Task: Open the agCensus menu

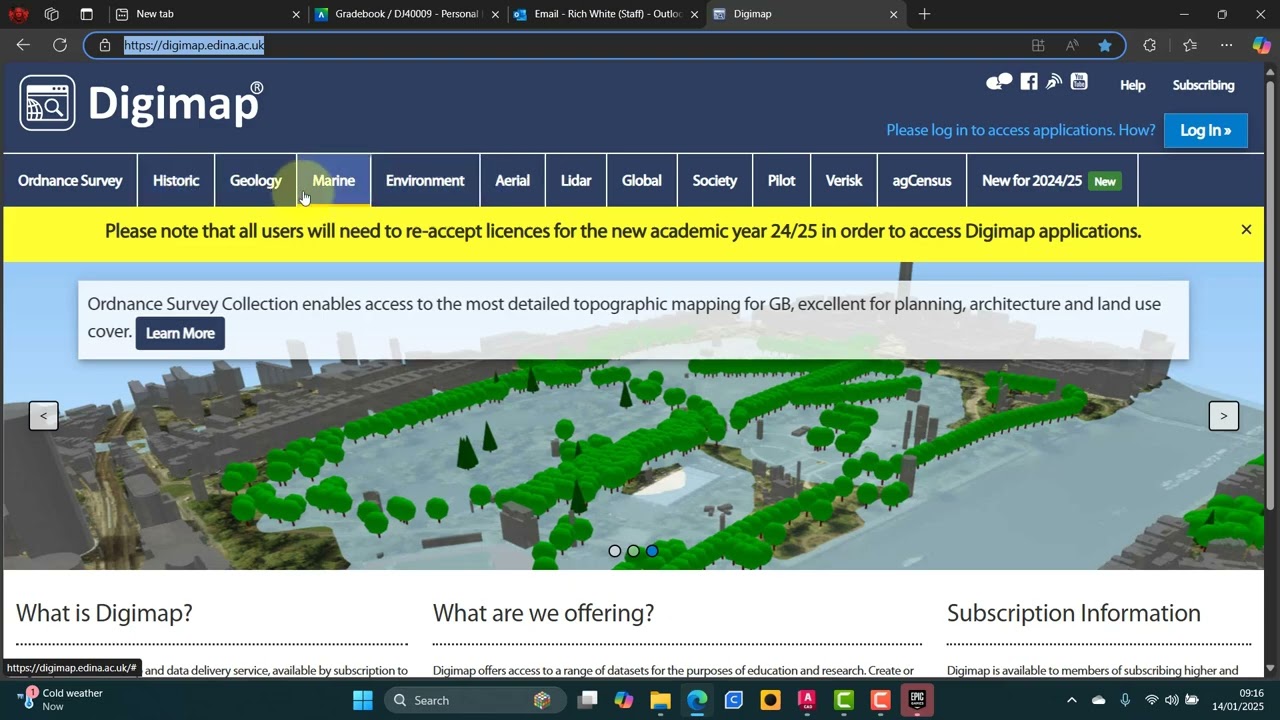Action: click(x=922, y=181)
